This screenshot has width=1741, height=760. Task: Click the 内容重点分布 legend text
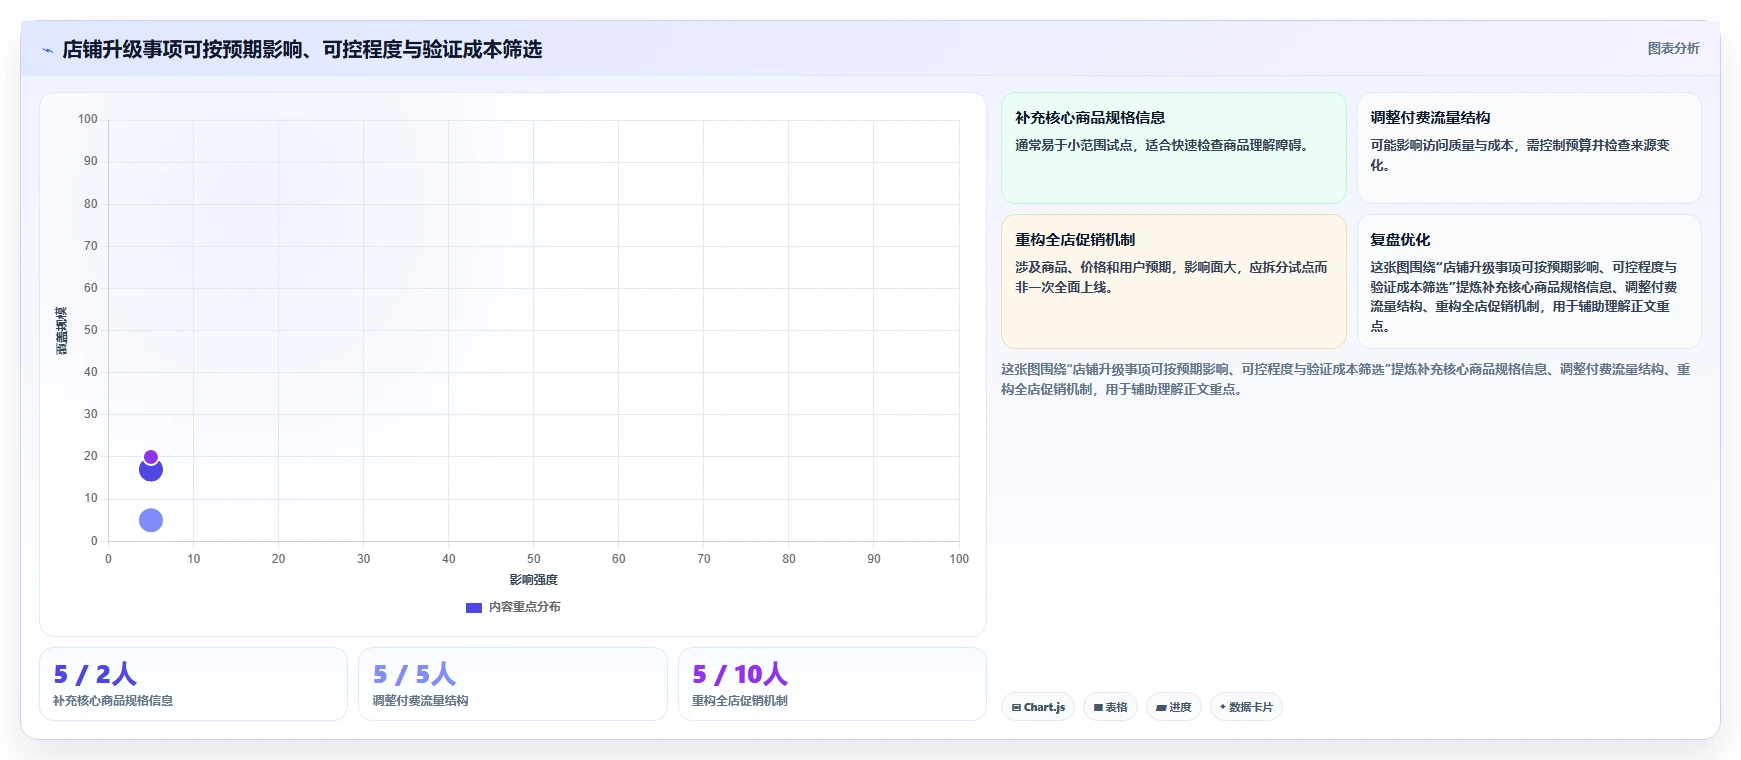524,607
